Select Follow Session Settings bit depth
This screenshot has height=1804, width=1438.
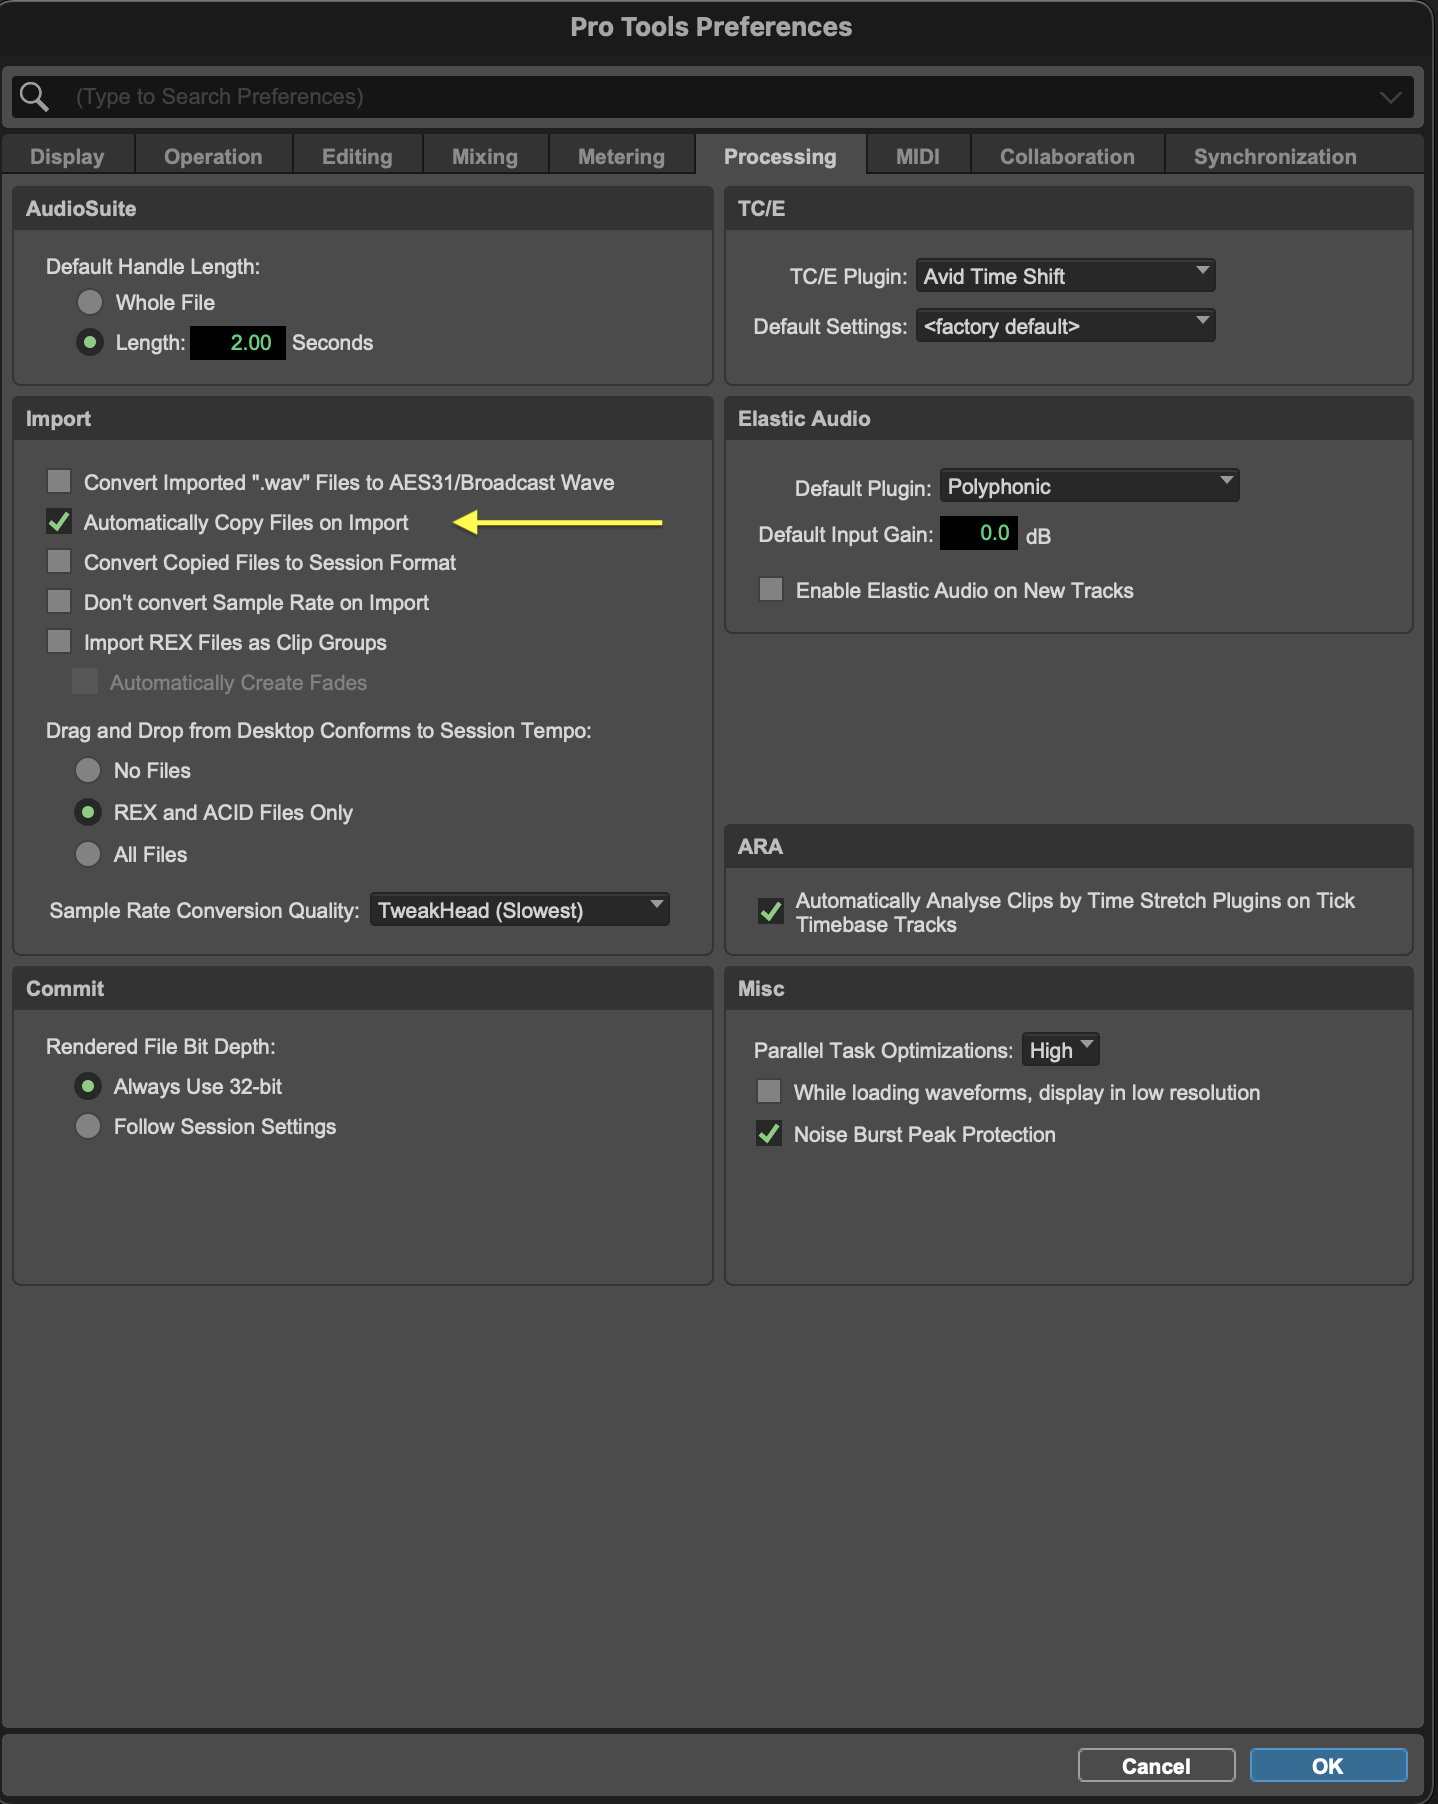pos(88,1126)
